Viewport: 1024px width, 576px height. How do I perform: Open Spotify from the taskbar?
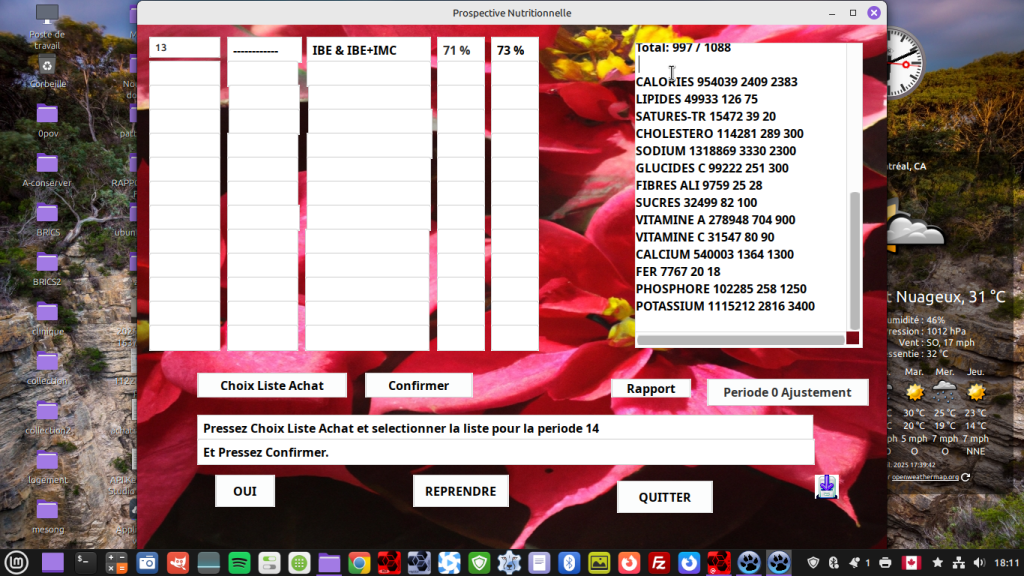(239, 562)
